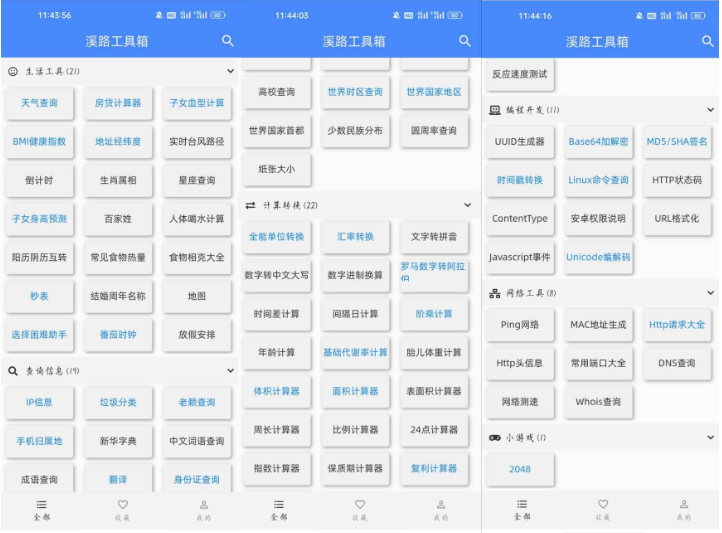Screen dimensions: 722x533
Task: Launch the 2048 game button
Action: (x=520, y=469)
